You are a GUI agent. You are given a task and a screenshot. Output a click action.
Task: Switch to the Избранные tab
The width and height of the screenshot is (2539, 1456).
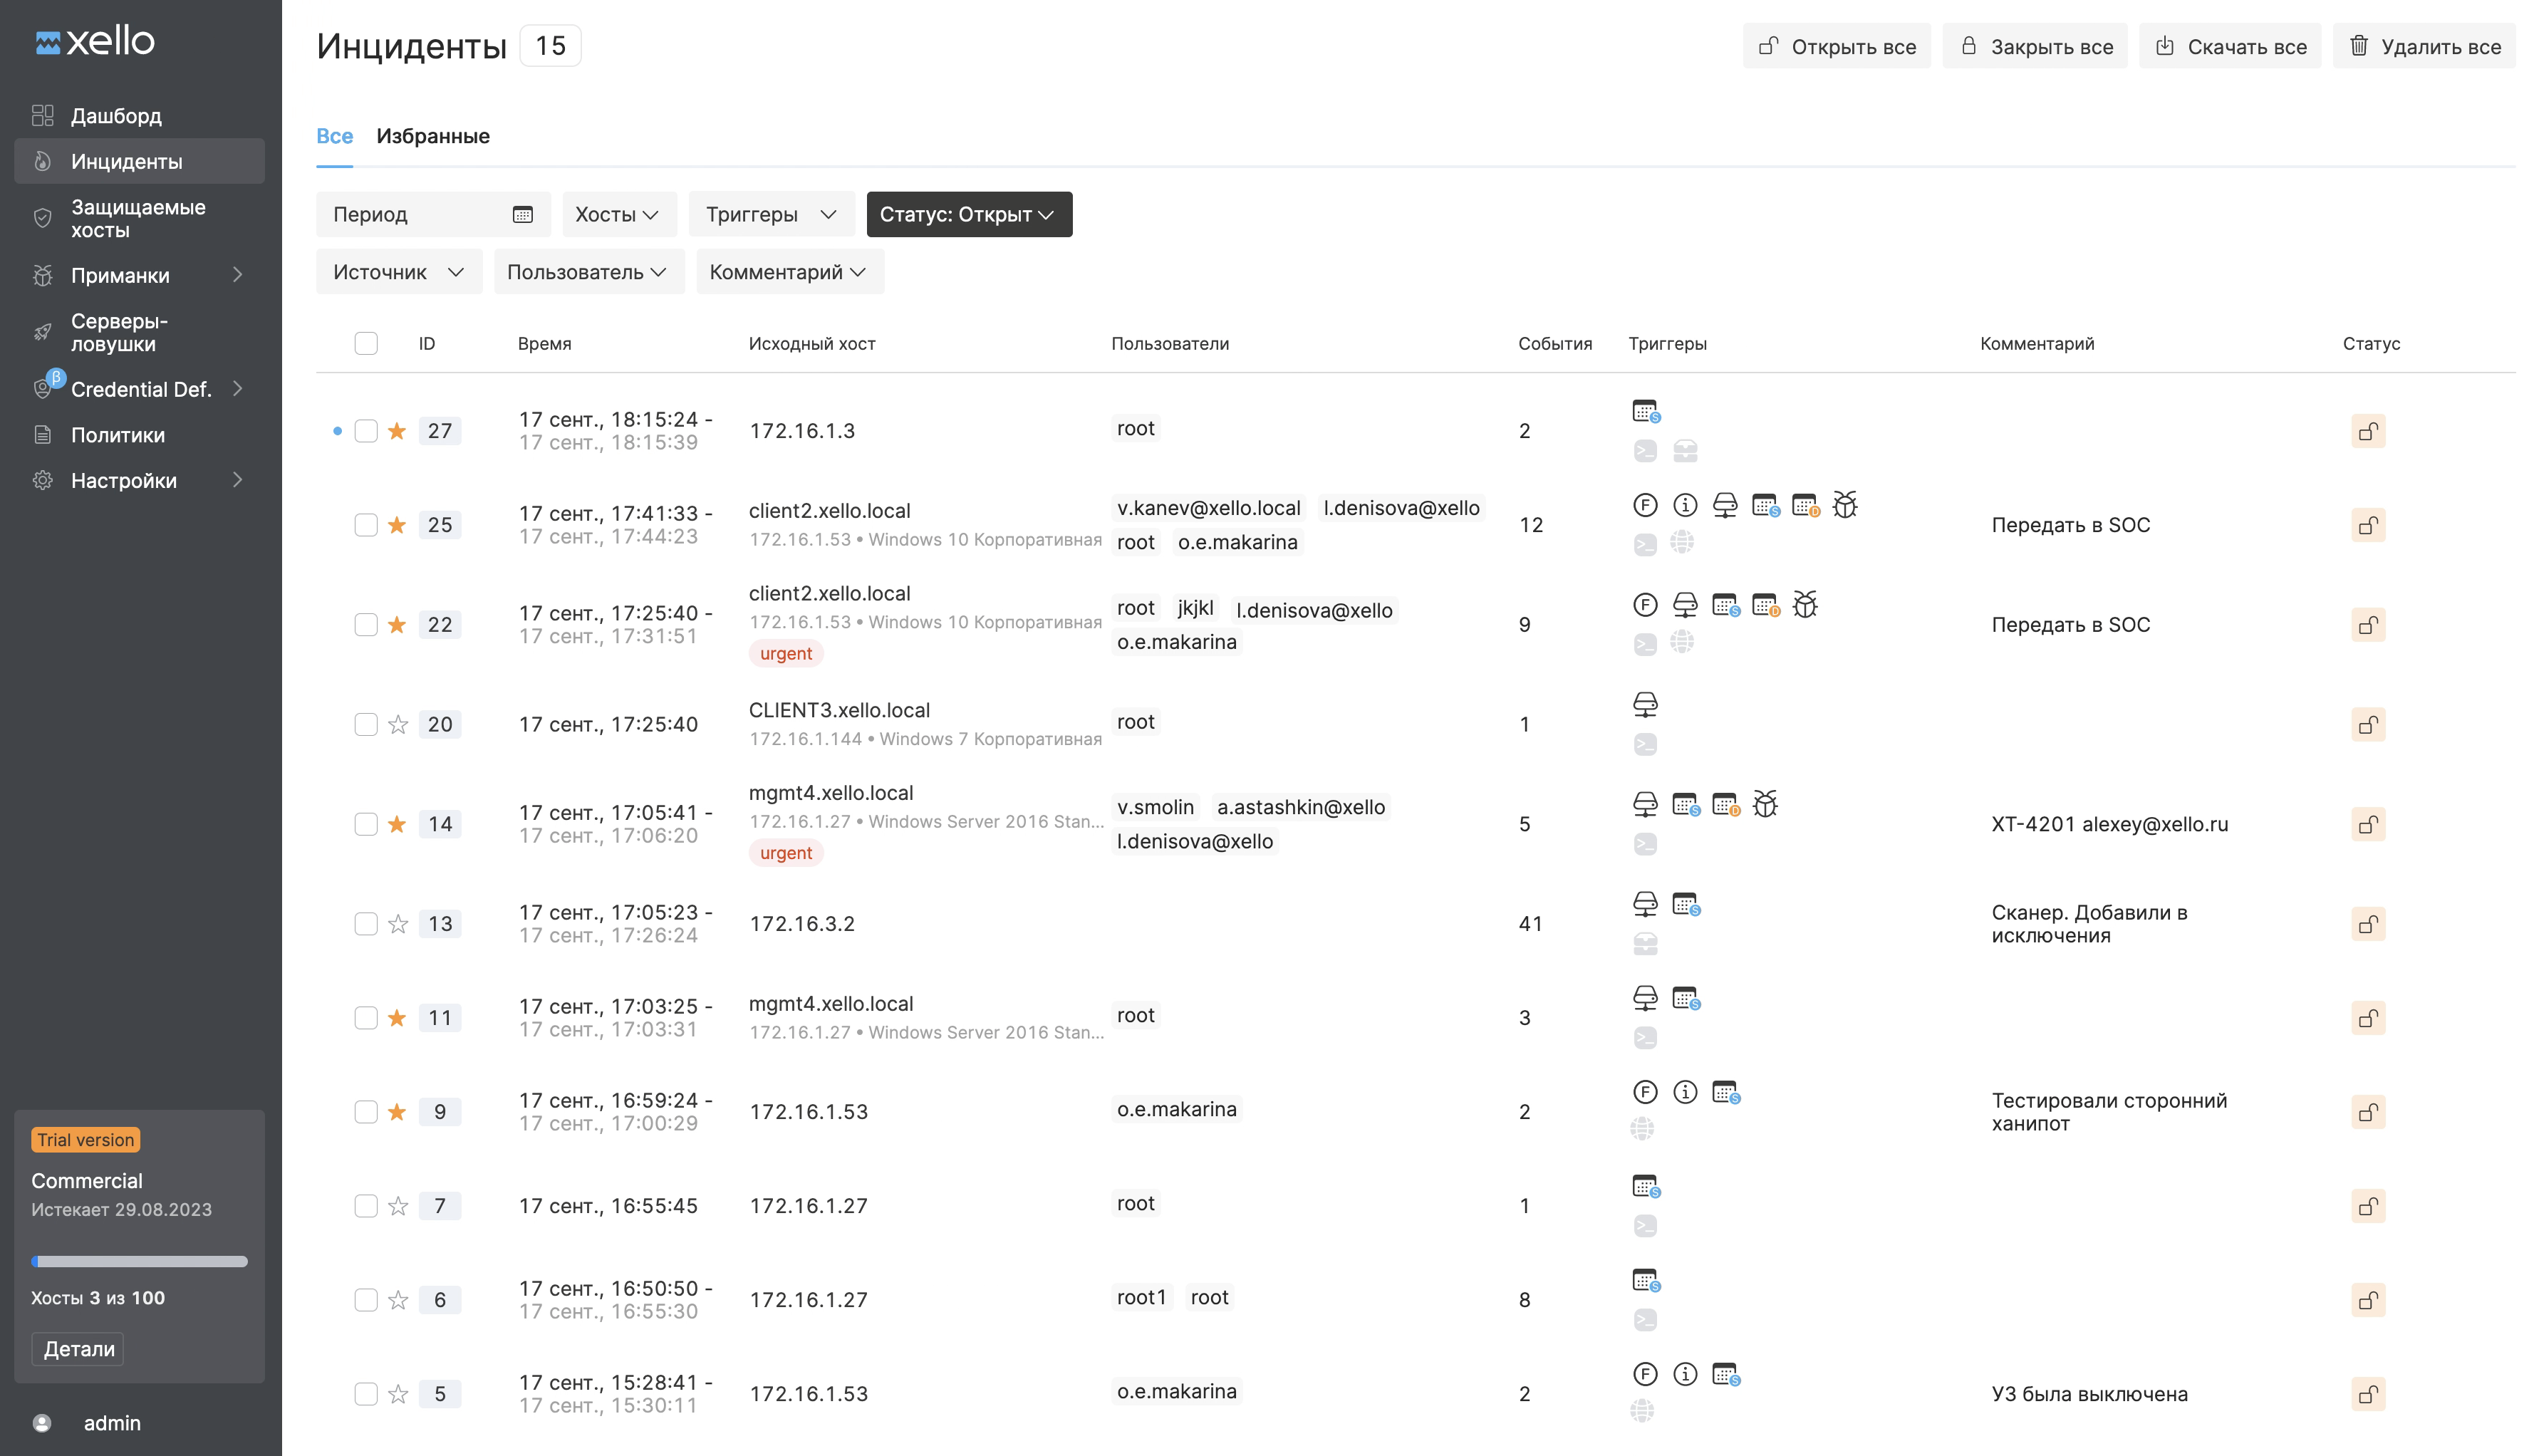tap(432, 136)
